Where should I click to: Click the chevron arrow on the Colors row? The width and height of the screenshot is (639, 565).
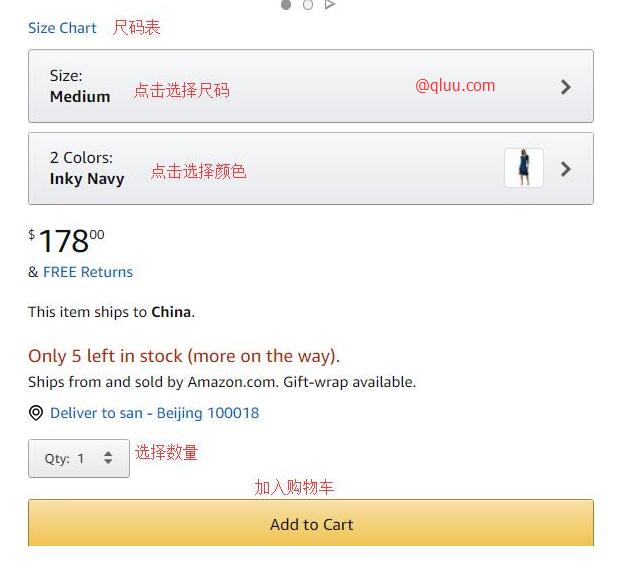tap(566, 169)
